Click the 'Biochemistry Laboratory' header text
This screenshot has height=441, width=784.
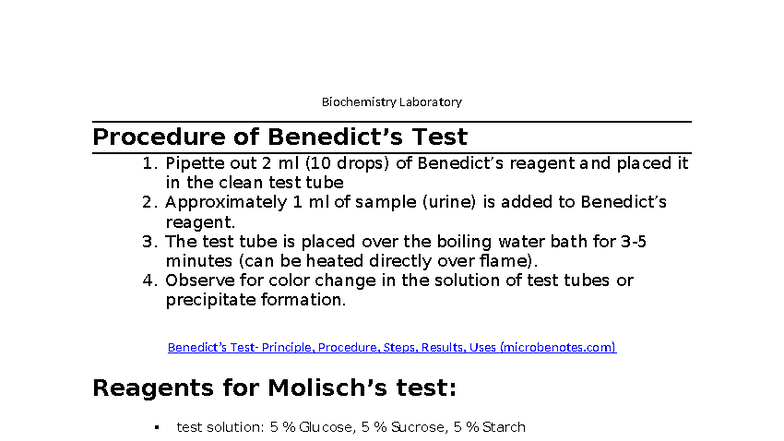pos(392,102)
